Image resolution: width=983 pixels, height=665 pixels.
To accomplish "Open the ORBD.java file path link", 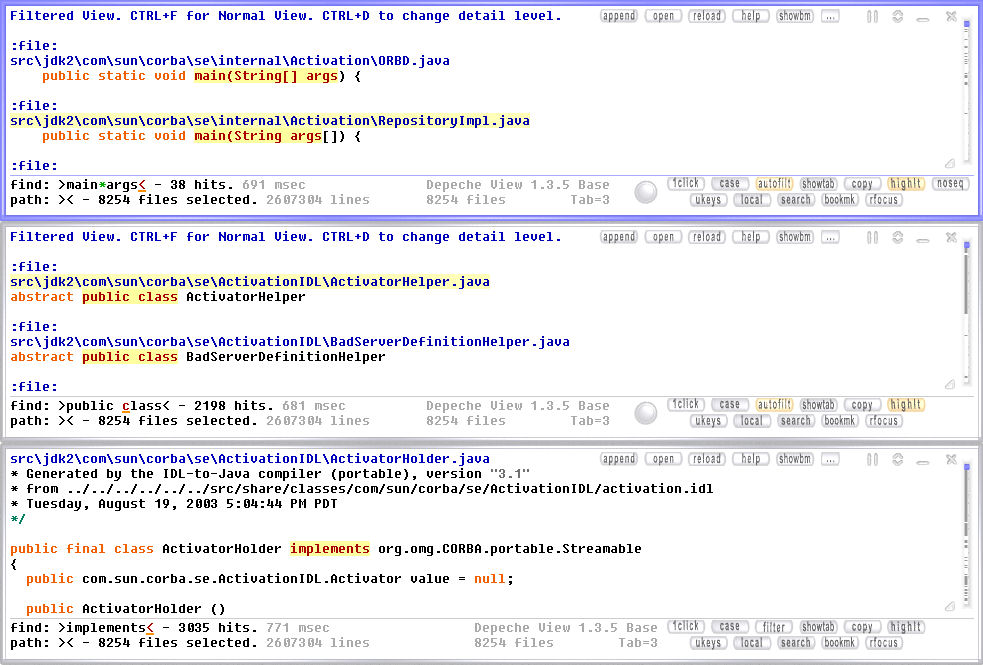I will [x=230, y=61].
